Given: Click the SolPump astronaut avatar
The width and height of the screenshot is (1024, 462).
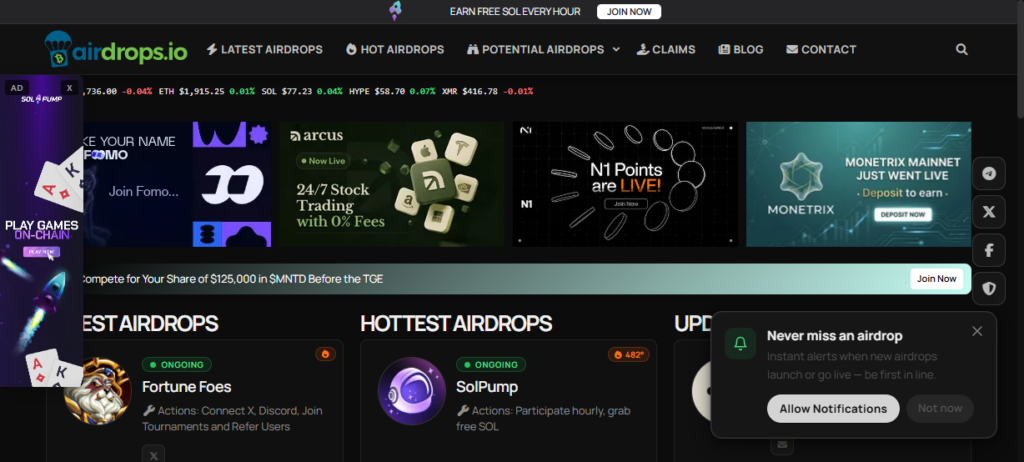Looking at the screenshot, I should (x=411, y=391).
